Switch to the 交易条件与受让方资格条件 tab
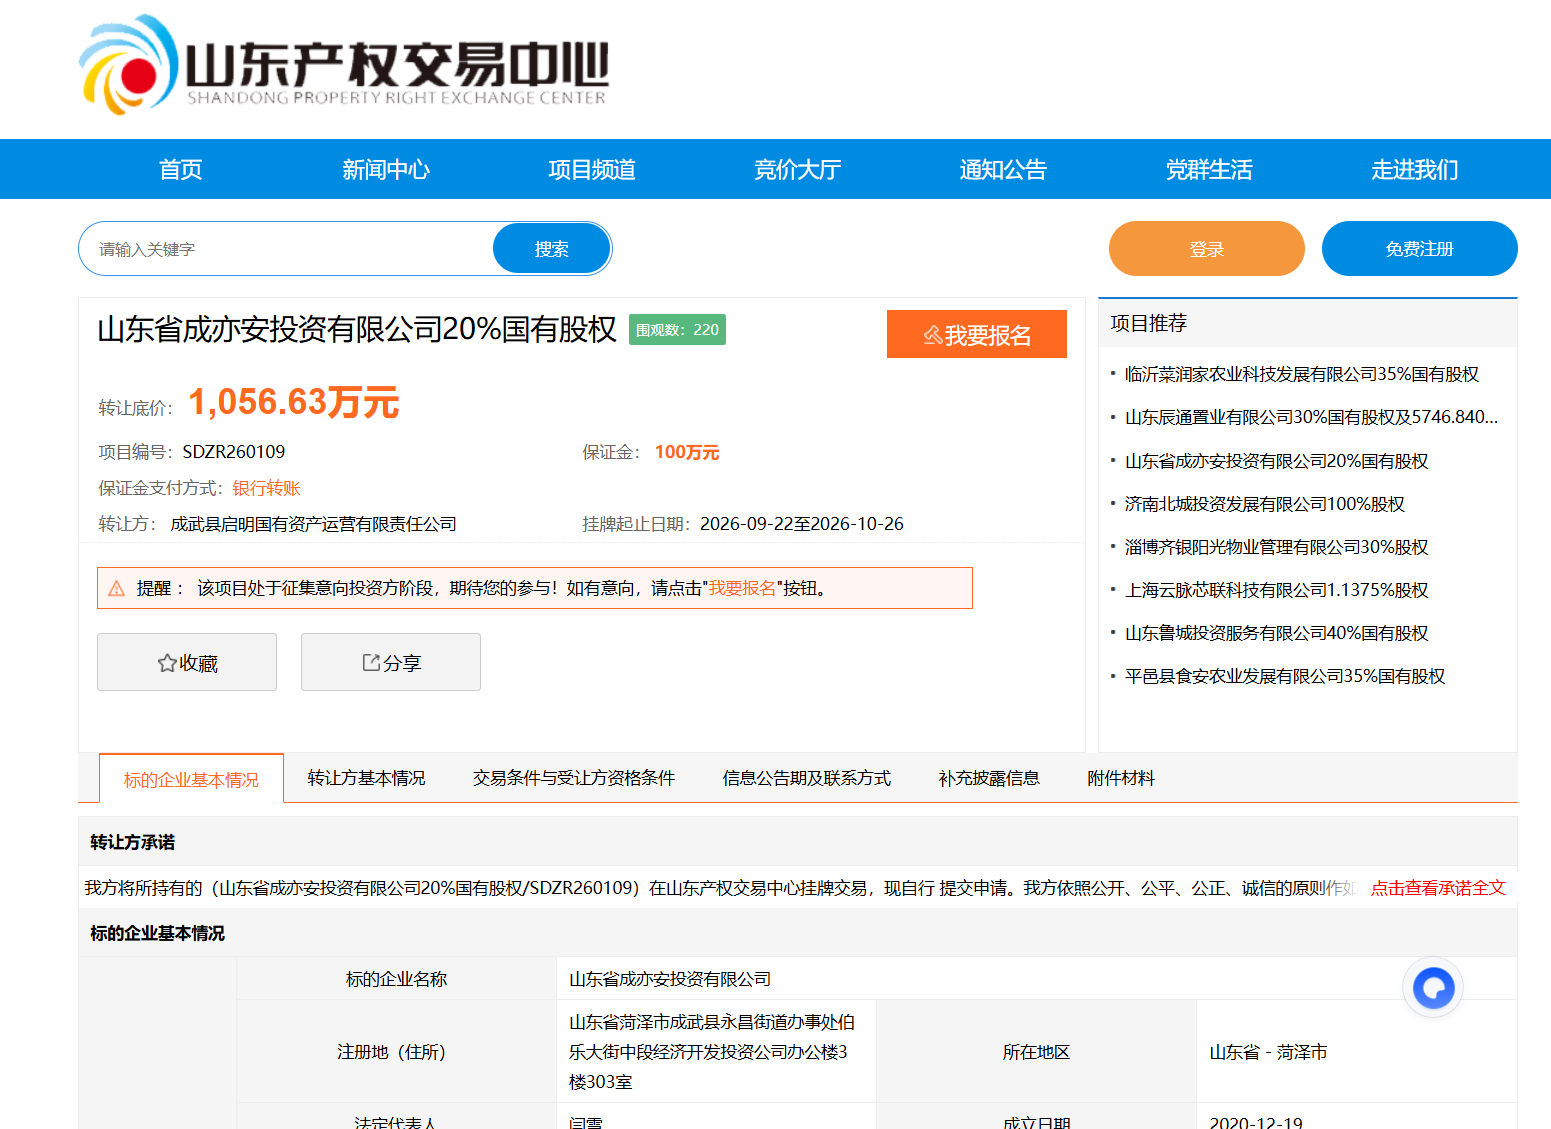 click(x=574, y=778)
